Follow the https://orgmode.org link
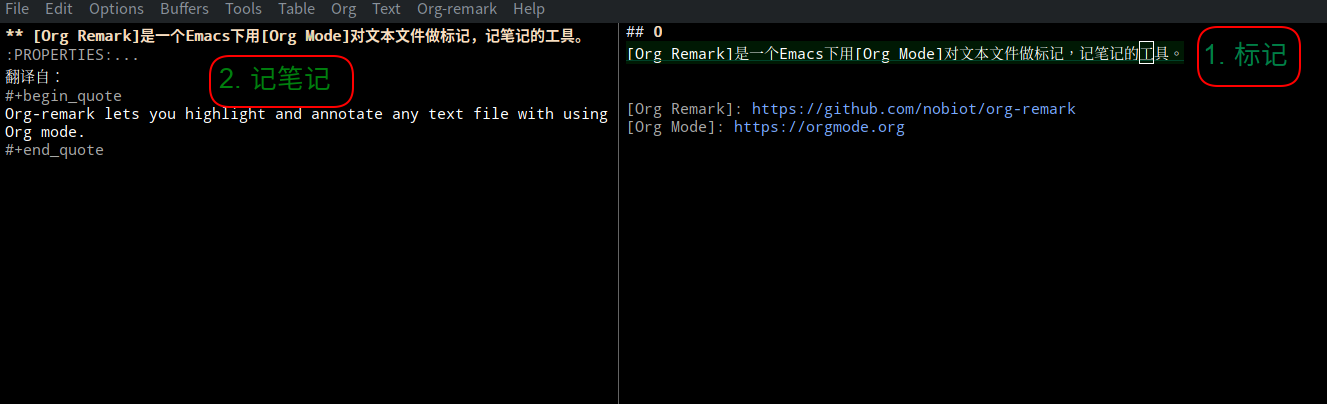This screenshot has height=404, width=1327. 819,128
